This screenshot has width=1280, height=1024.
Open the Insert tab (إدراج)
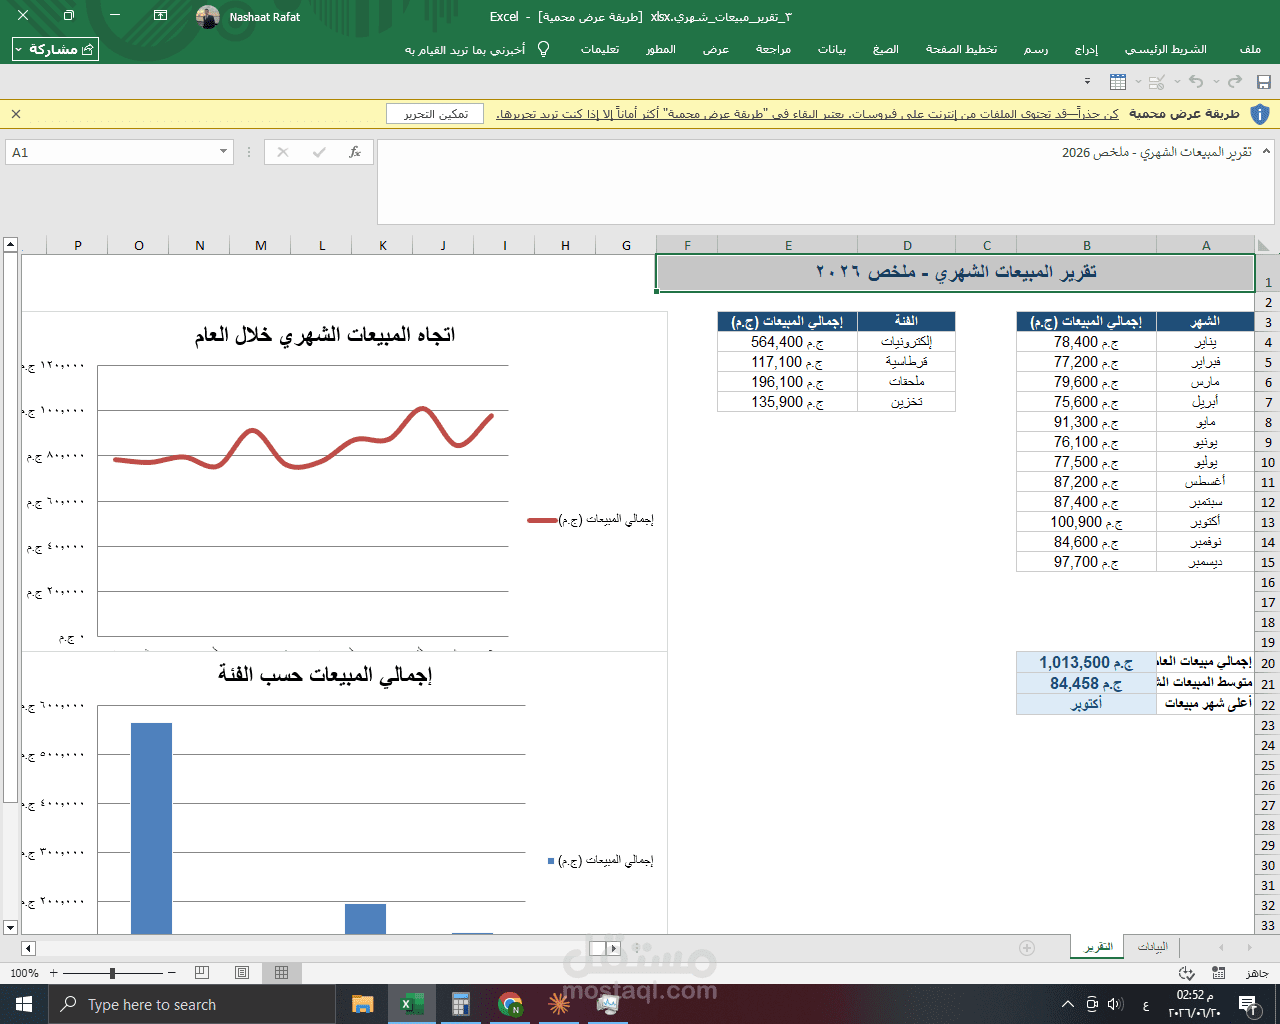1086,49
